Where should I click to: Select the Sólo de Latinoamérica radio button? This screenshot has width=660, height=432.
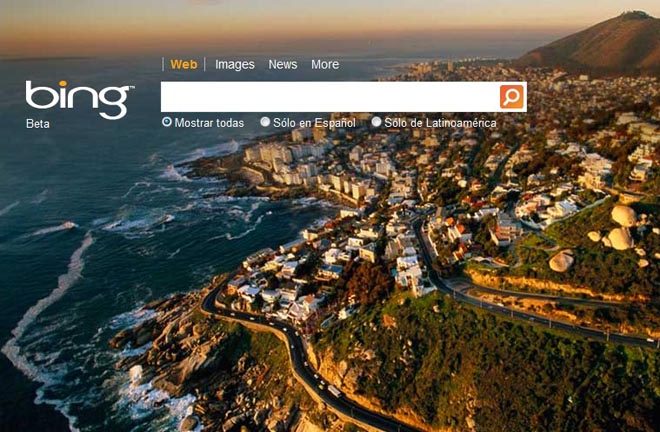(x=376, y=122)
